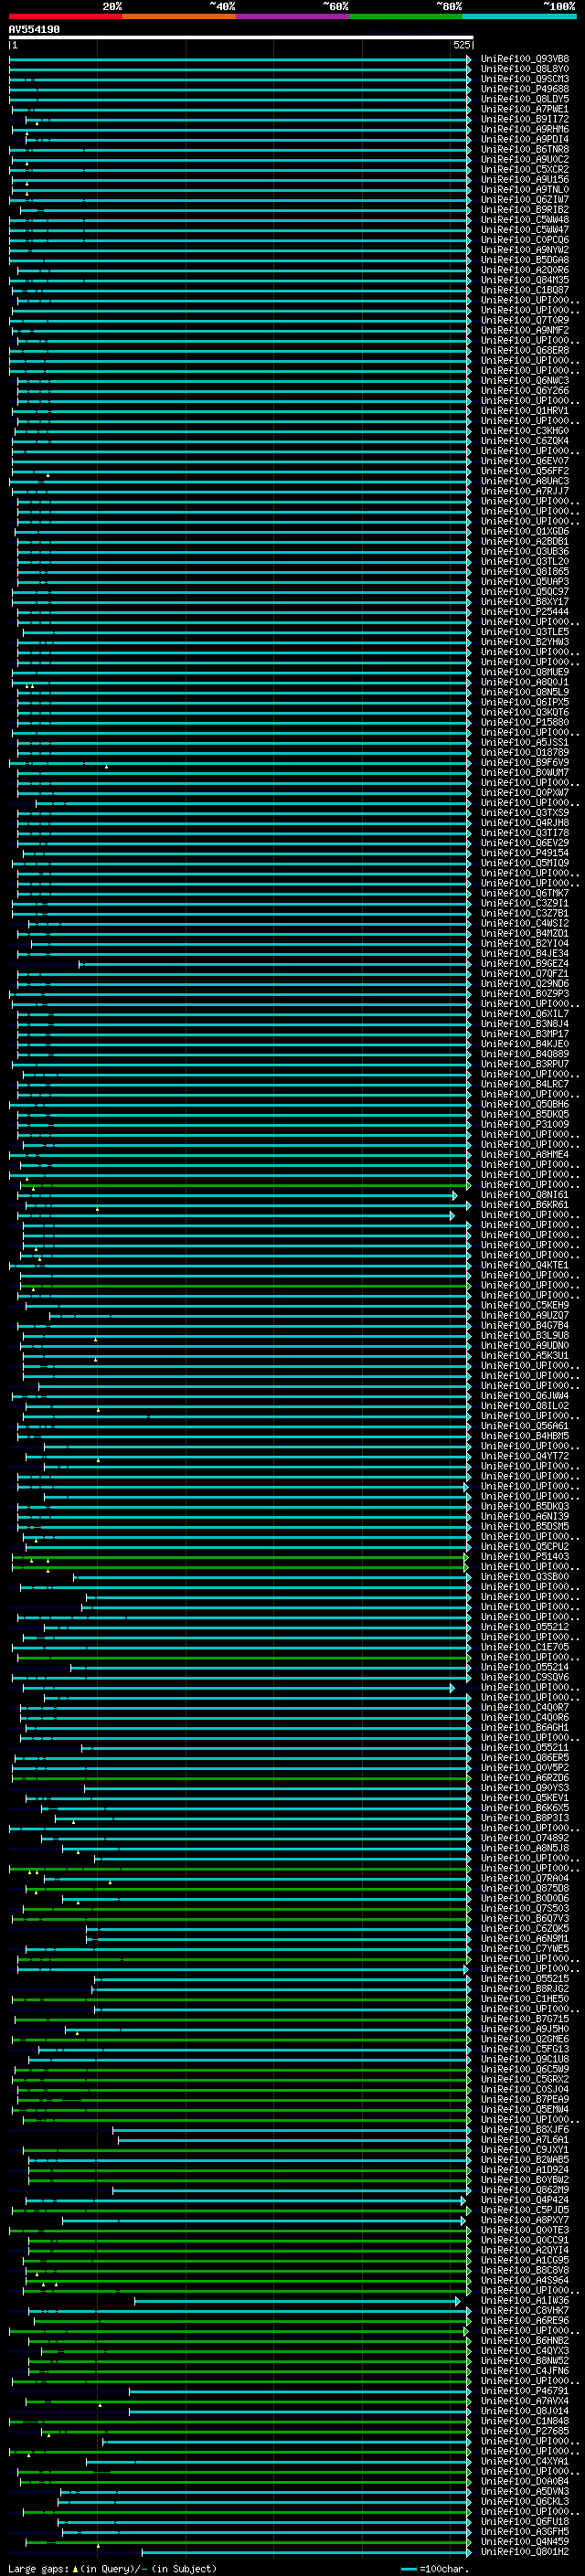Select label UniRef100_Q56A61
This screenshot has width=585, height=2576.
[x=525, y=1426]
